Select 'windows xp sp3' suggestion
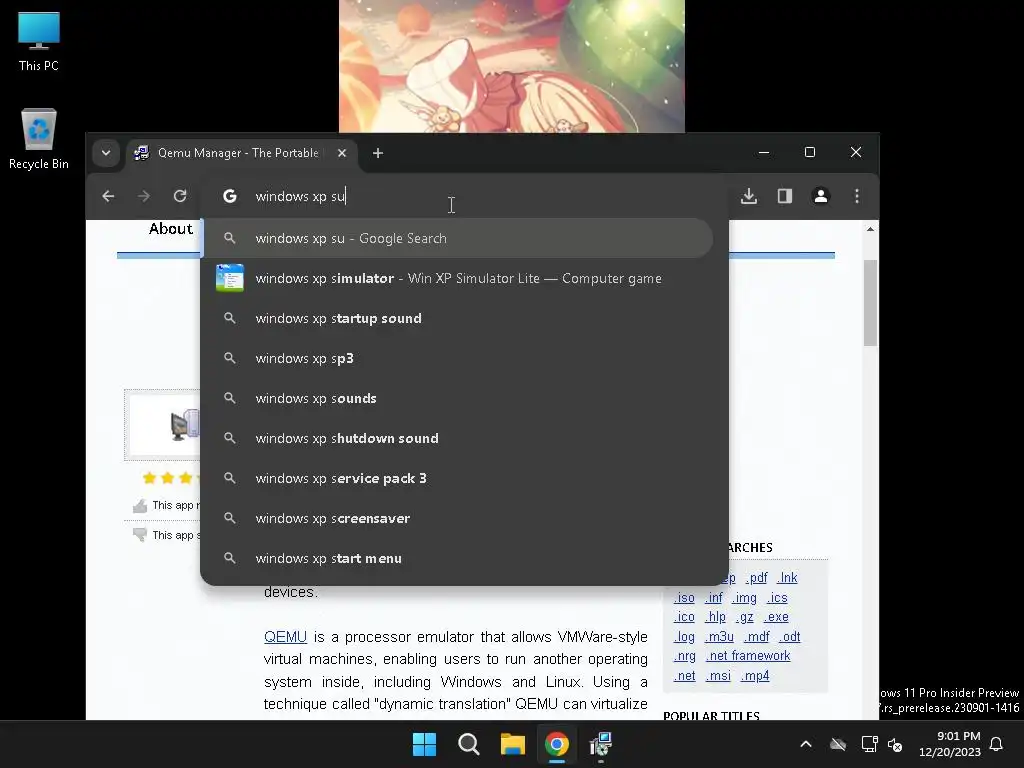The height and width of the screenshot is (768, 1024). click(456, 358)
